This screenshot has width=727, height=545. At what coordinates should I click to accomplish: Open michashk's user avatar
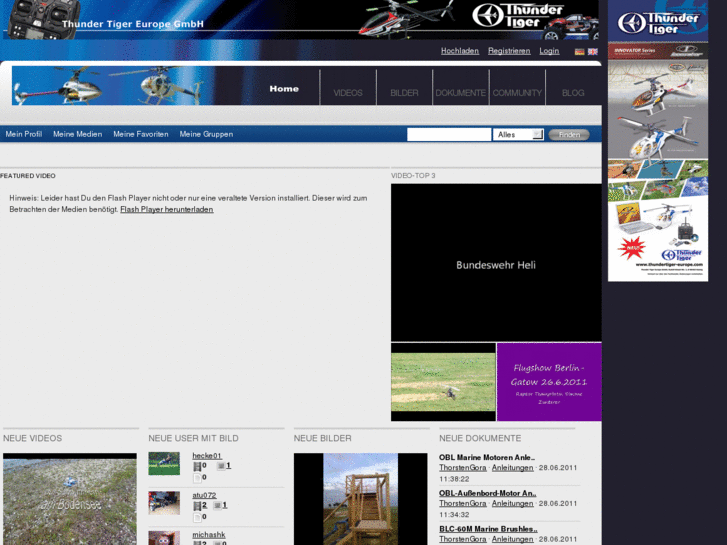click(164, 537)
